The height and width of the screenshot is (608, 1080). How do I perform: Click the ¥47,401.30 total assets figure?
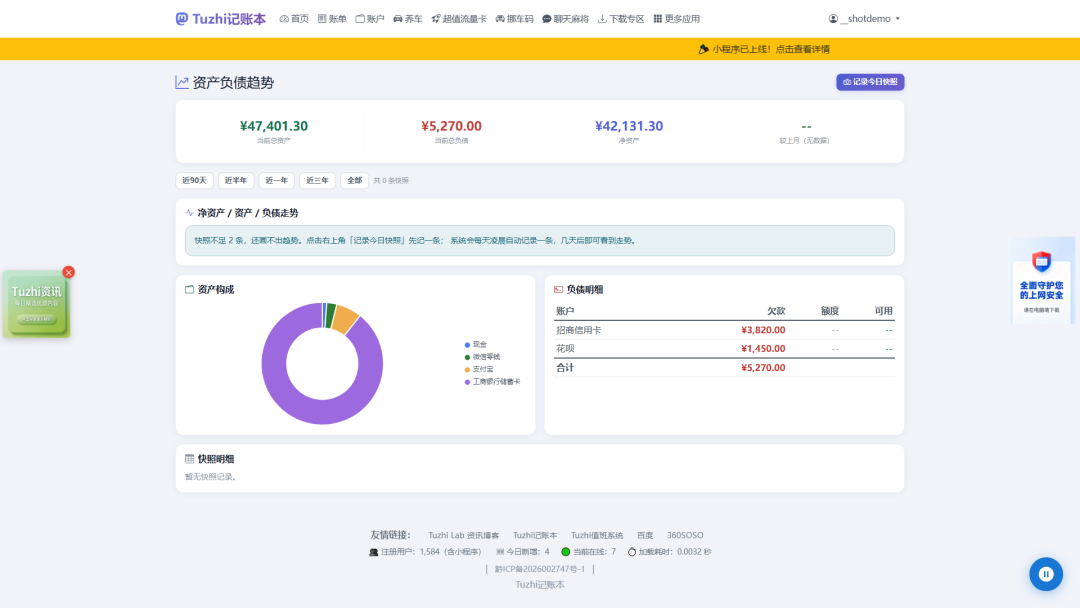tap(273, 126)
